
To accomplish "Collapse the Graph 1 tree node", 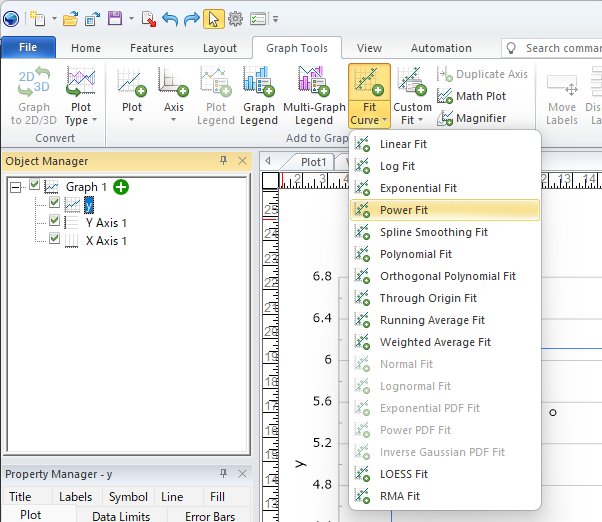I will click(16, 187).
